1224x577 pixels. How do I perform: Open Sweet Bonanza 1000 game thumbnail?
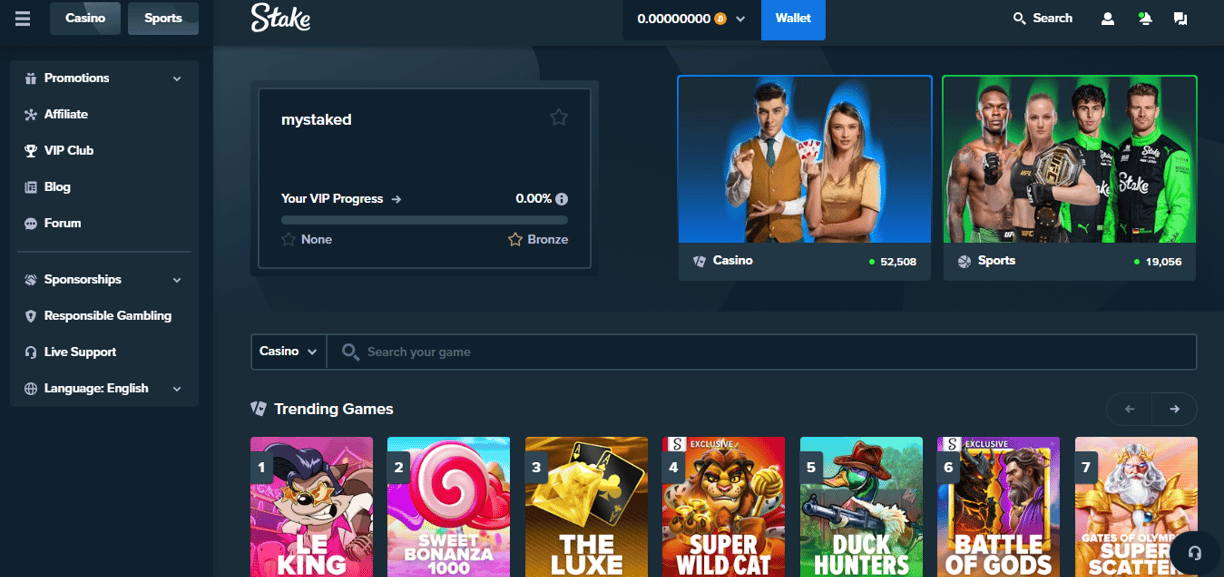(x=449, y=507)
